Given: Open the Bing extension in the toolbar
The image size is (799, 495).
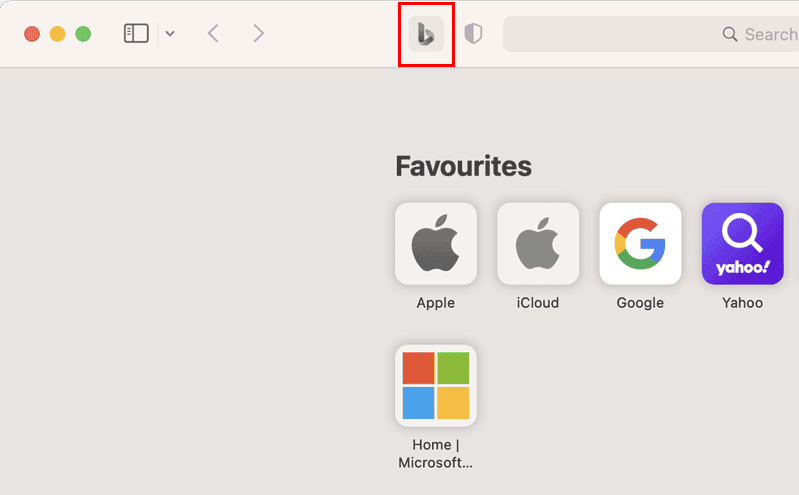Looking at the screenshot, I should coord(426,34).
